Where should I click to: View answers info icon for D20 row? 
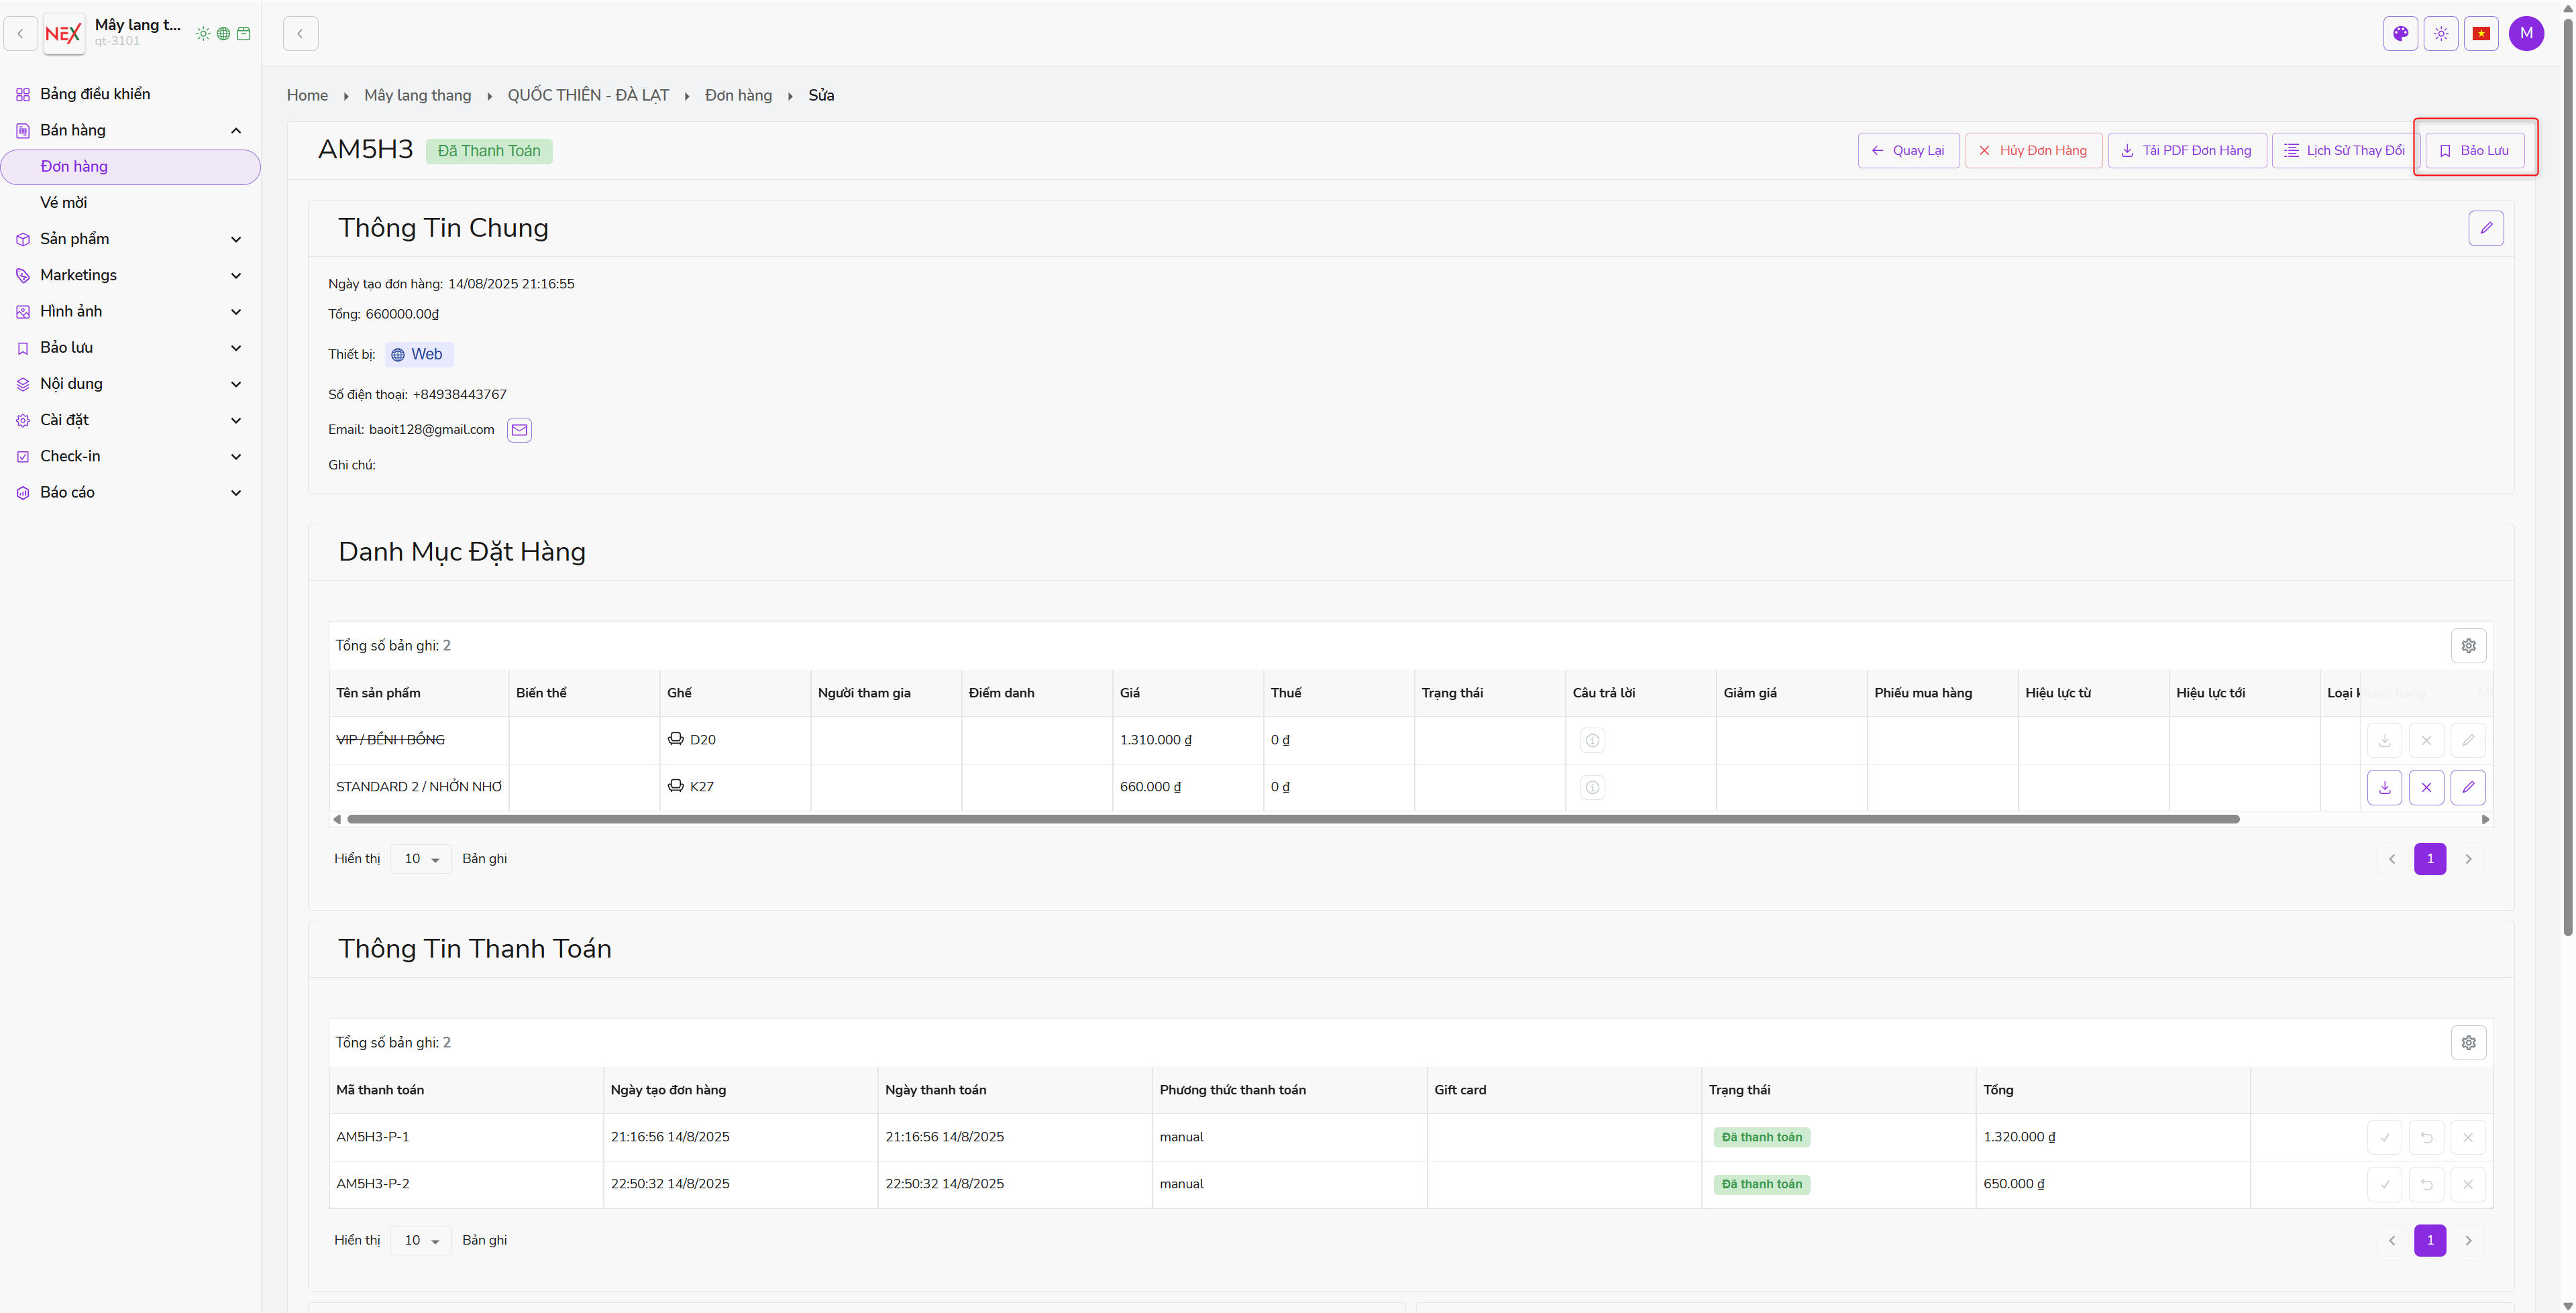[x=1592, y=741]
